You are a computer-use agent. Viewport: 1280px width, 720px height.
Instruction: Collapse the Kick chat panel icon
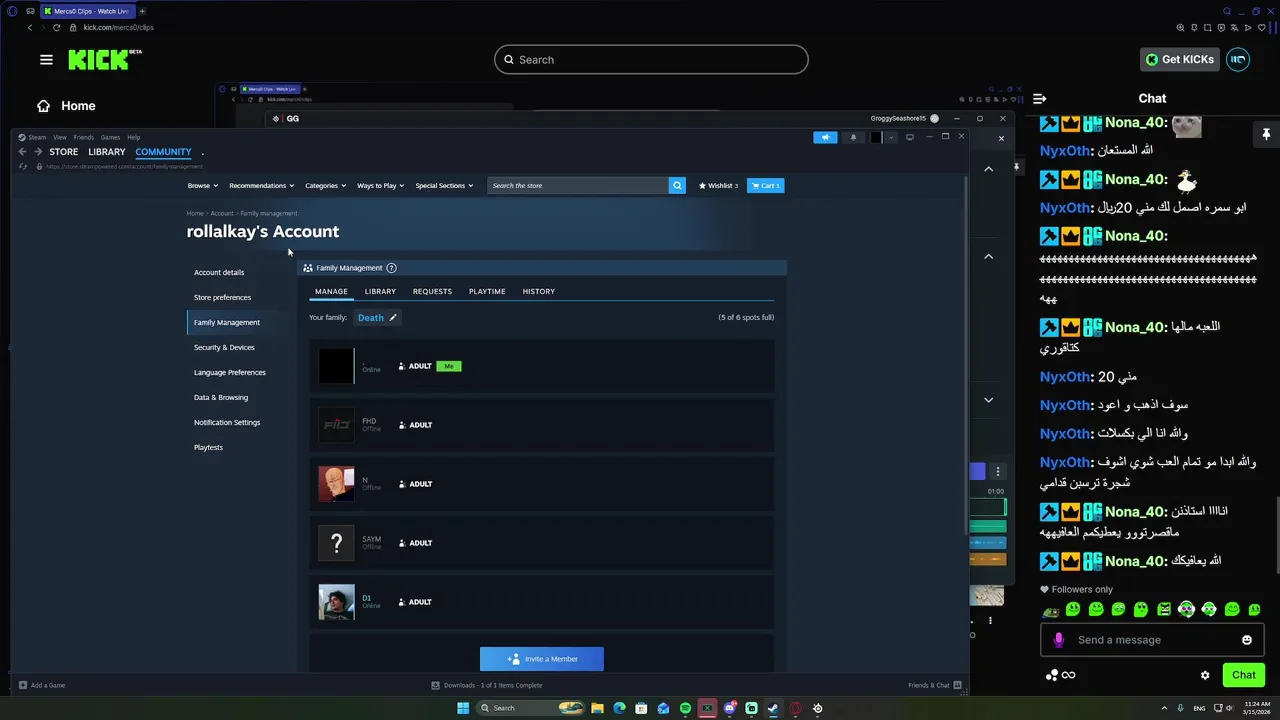tap(1040, 98)
